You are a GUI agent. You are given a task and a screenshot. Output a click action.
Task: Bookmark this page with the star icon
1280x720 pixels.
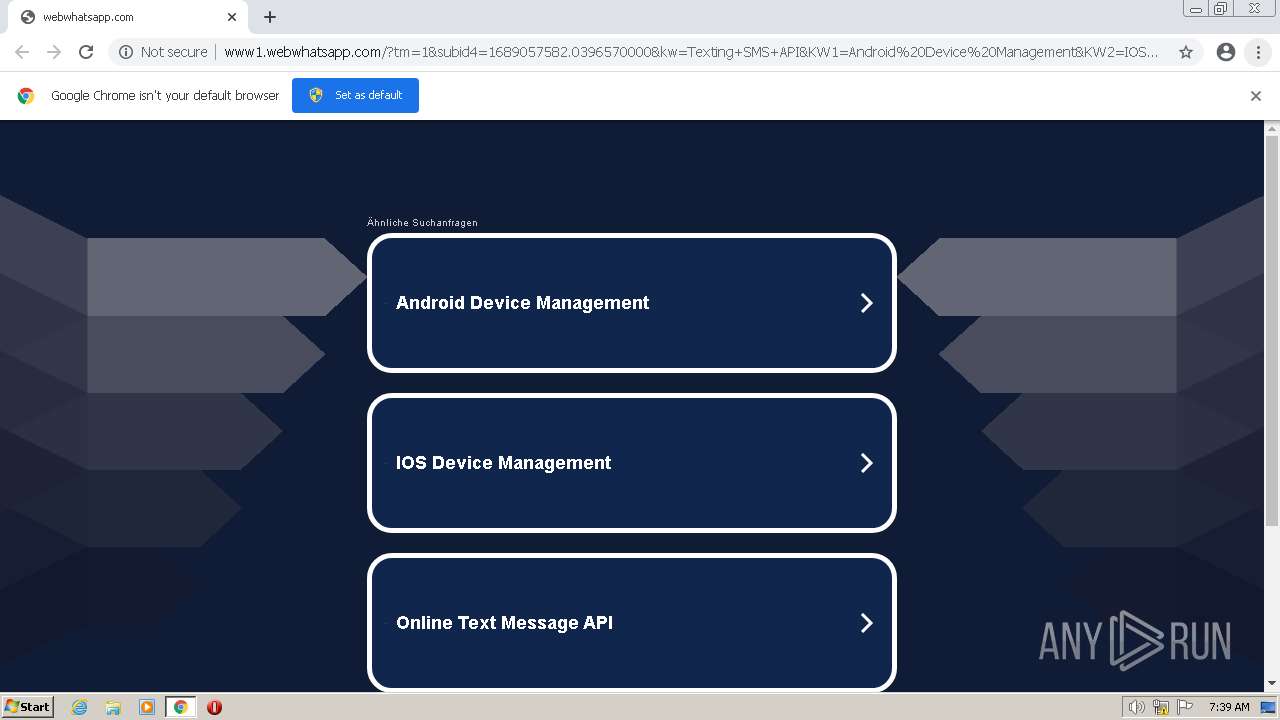(x=1186, y=52)
